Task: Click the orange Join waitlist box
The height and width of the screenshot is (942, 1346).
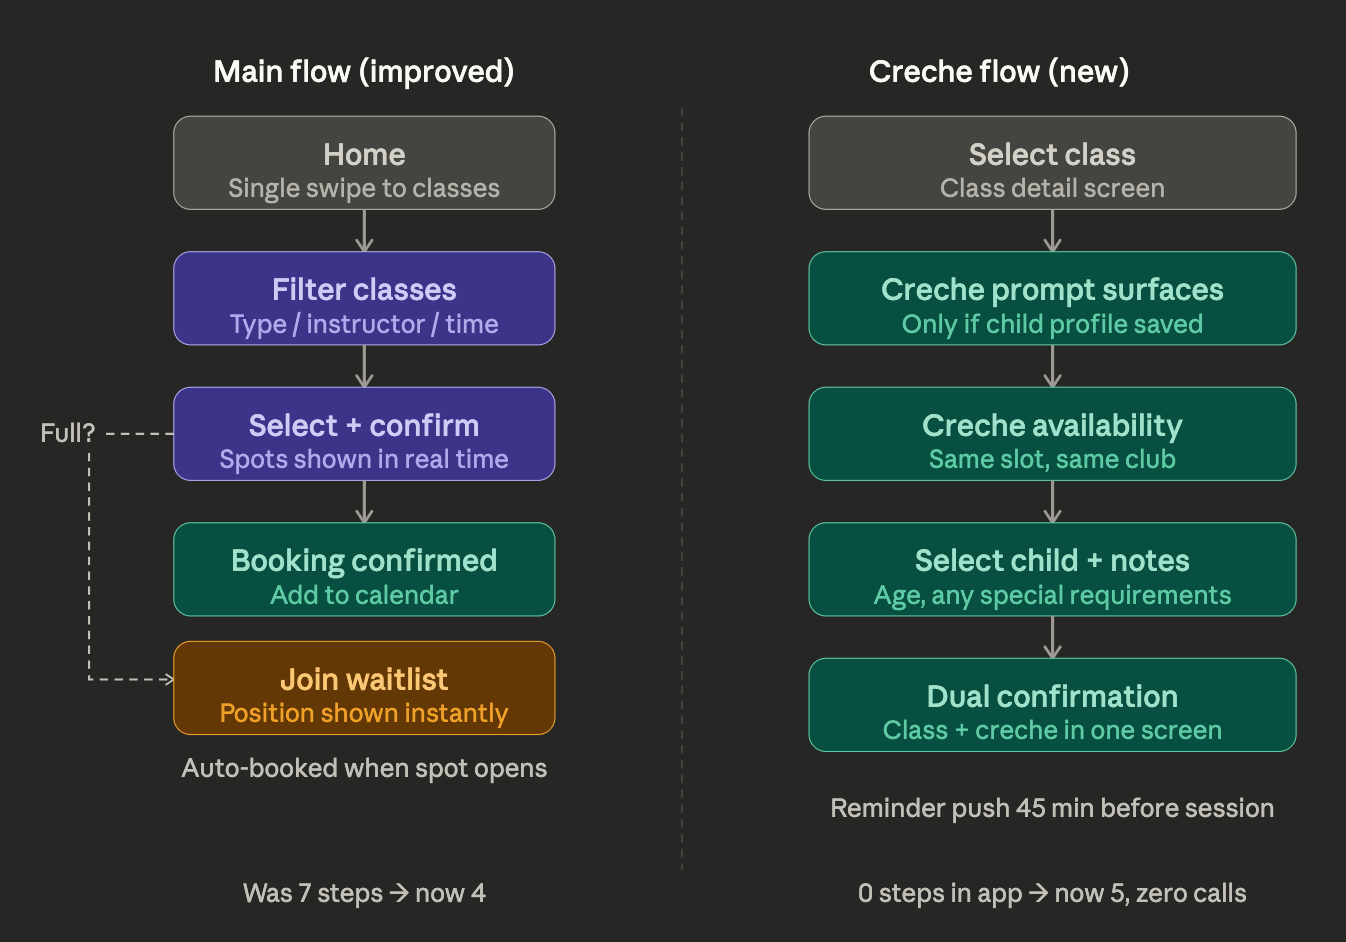Action: click(364, 688)
